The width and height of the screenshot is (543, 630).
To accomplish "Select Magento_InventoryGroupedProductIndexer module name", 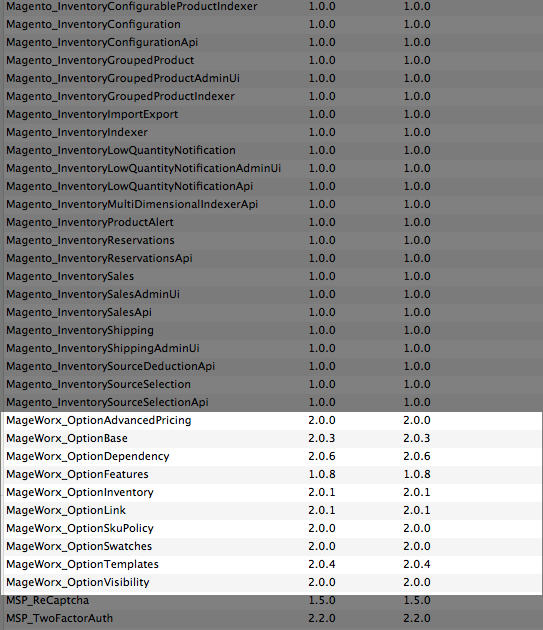I will [120, 97].
